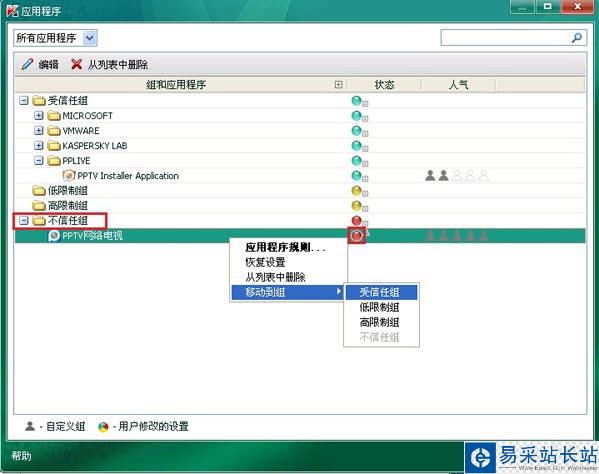Screen dimensions: 599x474
Task: Collapse the 不信任组 tree node
Action: click(x=24, y=220)
